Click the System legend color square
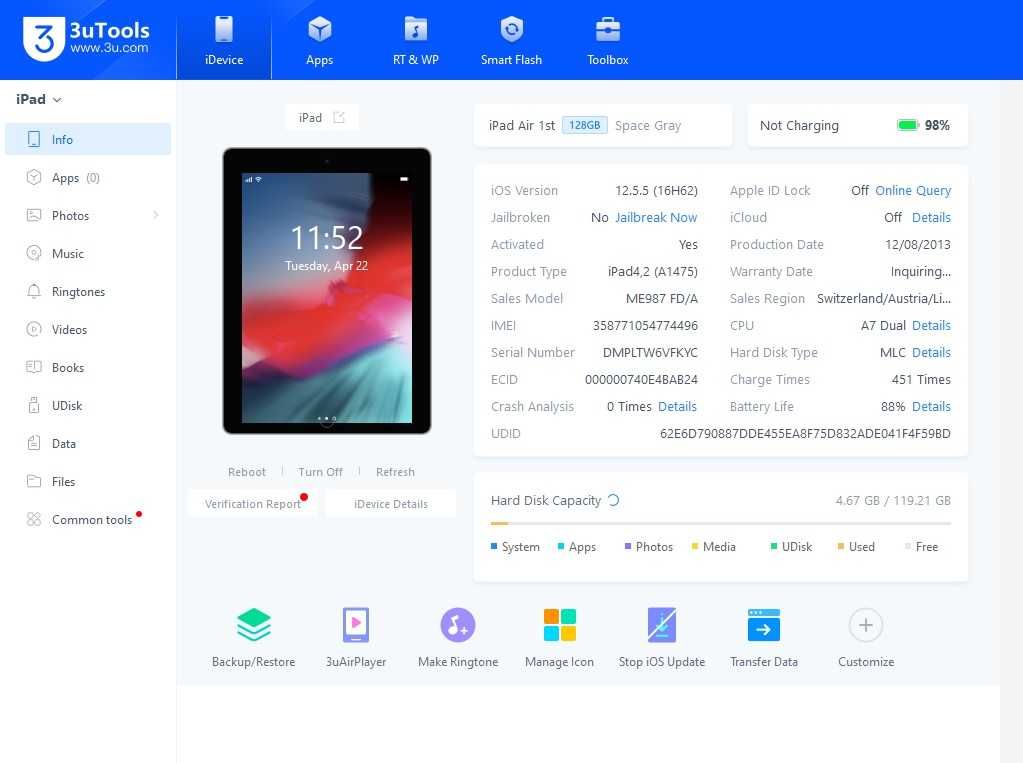Viewport: 1023px width, 763px height. 494,546
